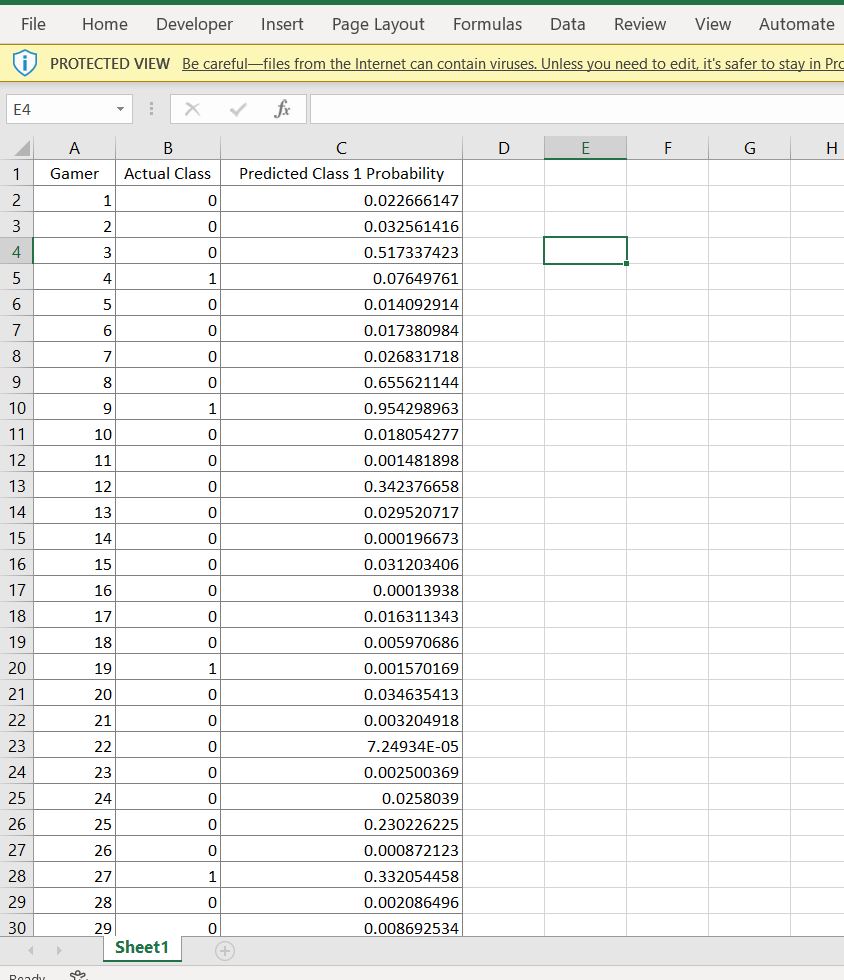Select column C header
Viewport: 844px width, 980px height.
point(340,147)
